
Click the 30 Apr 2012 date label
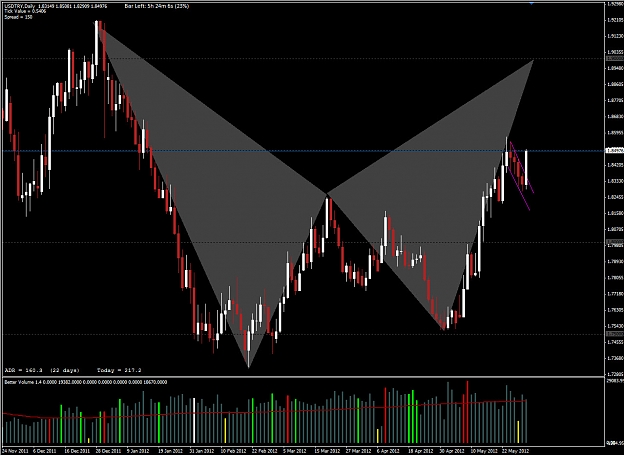point(451,450)
